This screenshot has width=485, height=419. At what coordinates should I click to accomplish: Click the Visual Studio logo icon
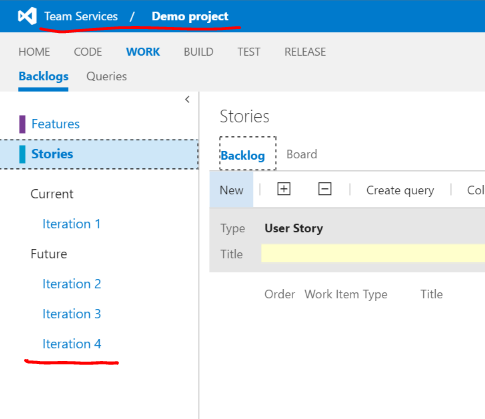(x=27, y=16)
